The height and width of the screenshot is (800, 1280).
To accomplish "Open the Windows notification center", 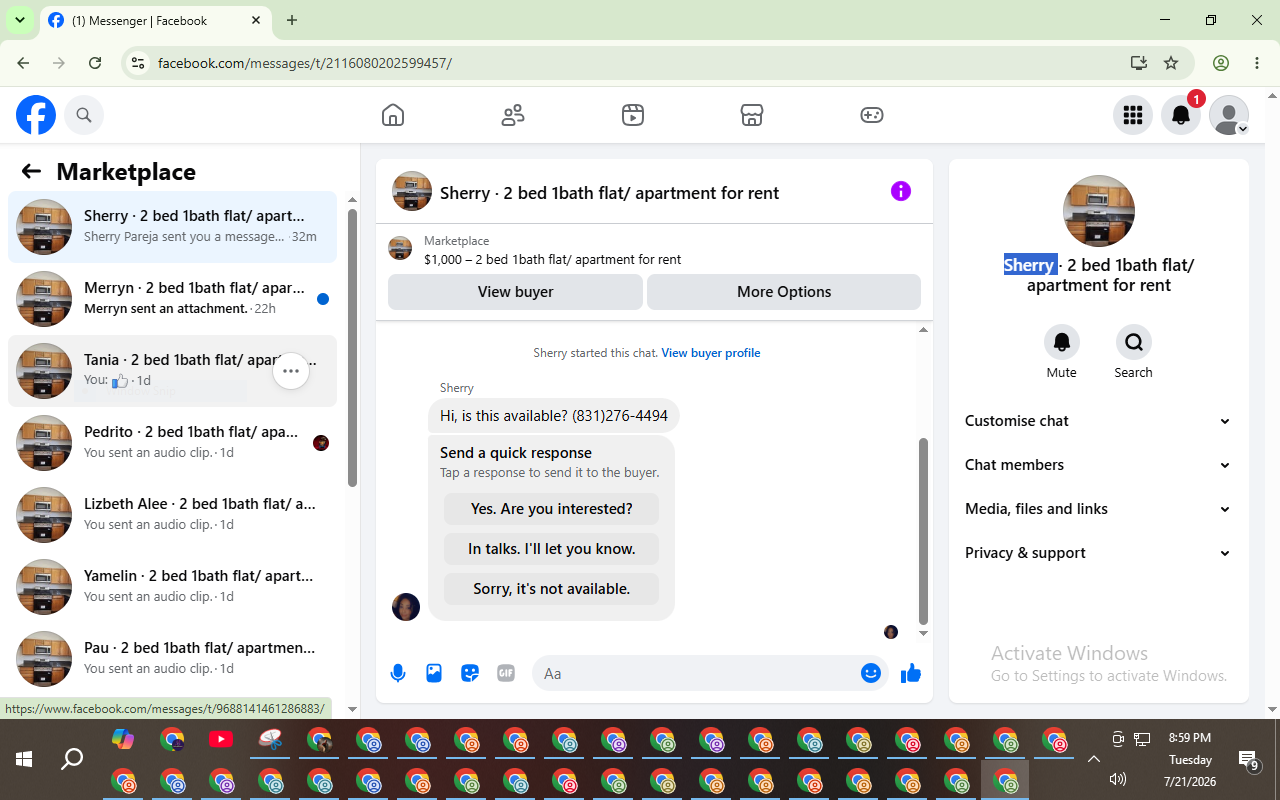I will tap(1248, 761).
